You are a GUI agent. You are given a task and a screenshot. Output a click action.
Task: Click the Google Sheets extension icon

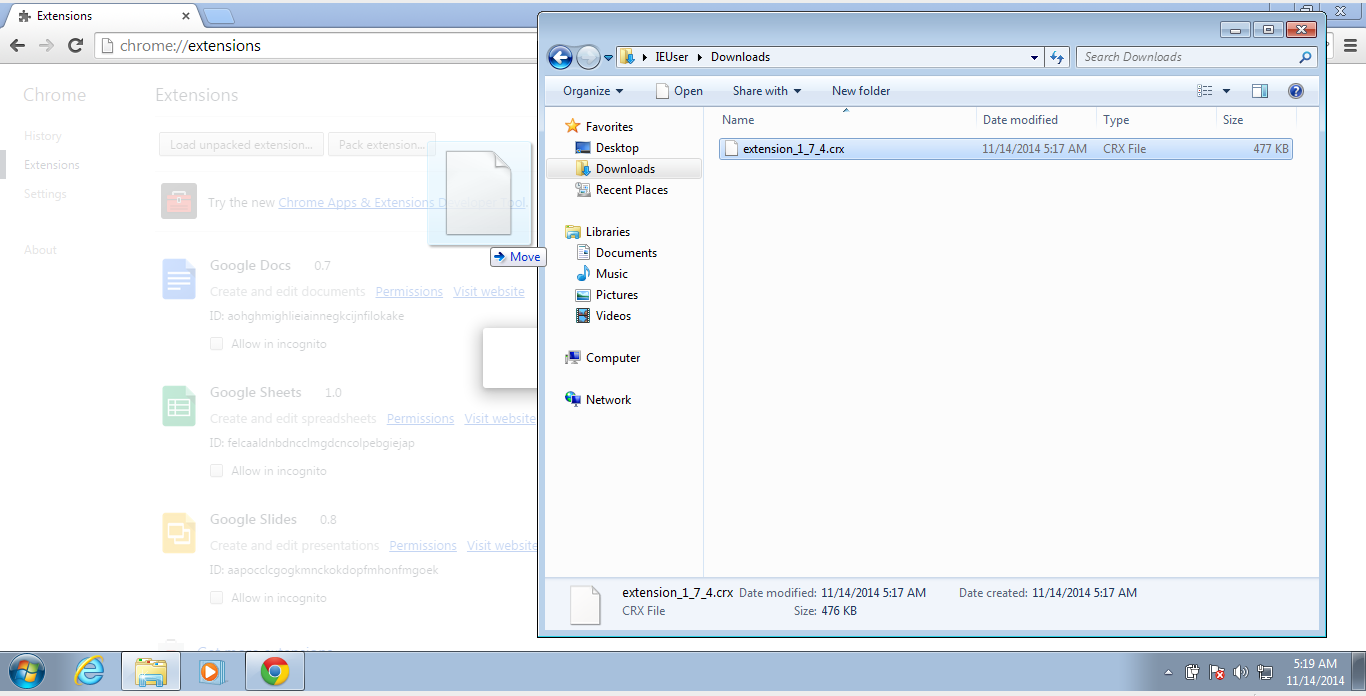click(x=179, y=406)
